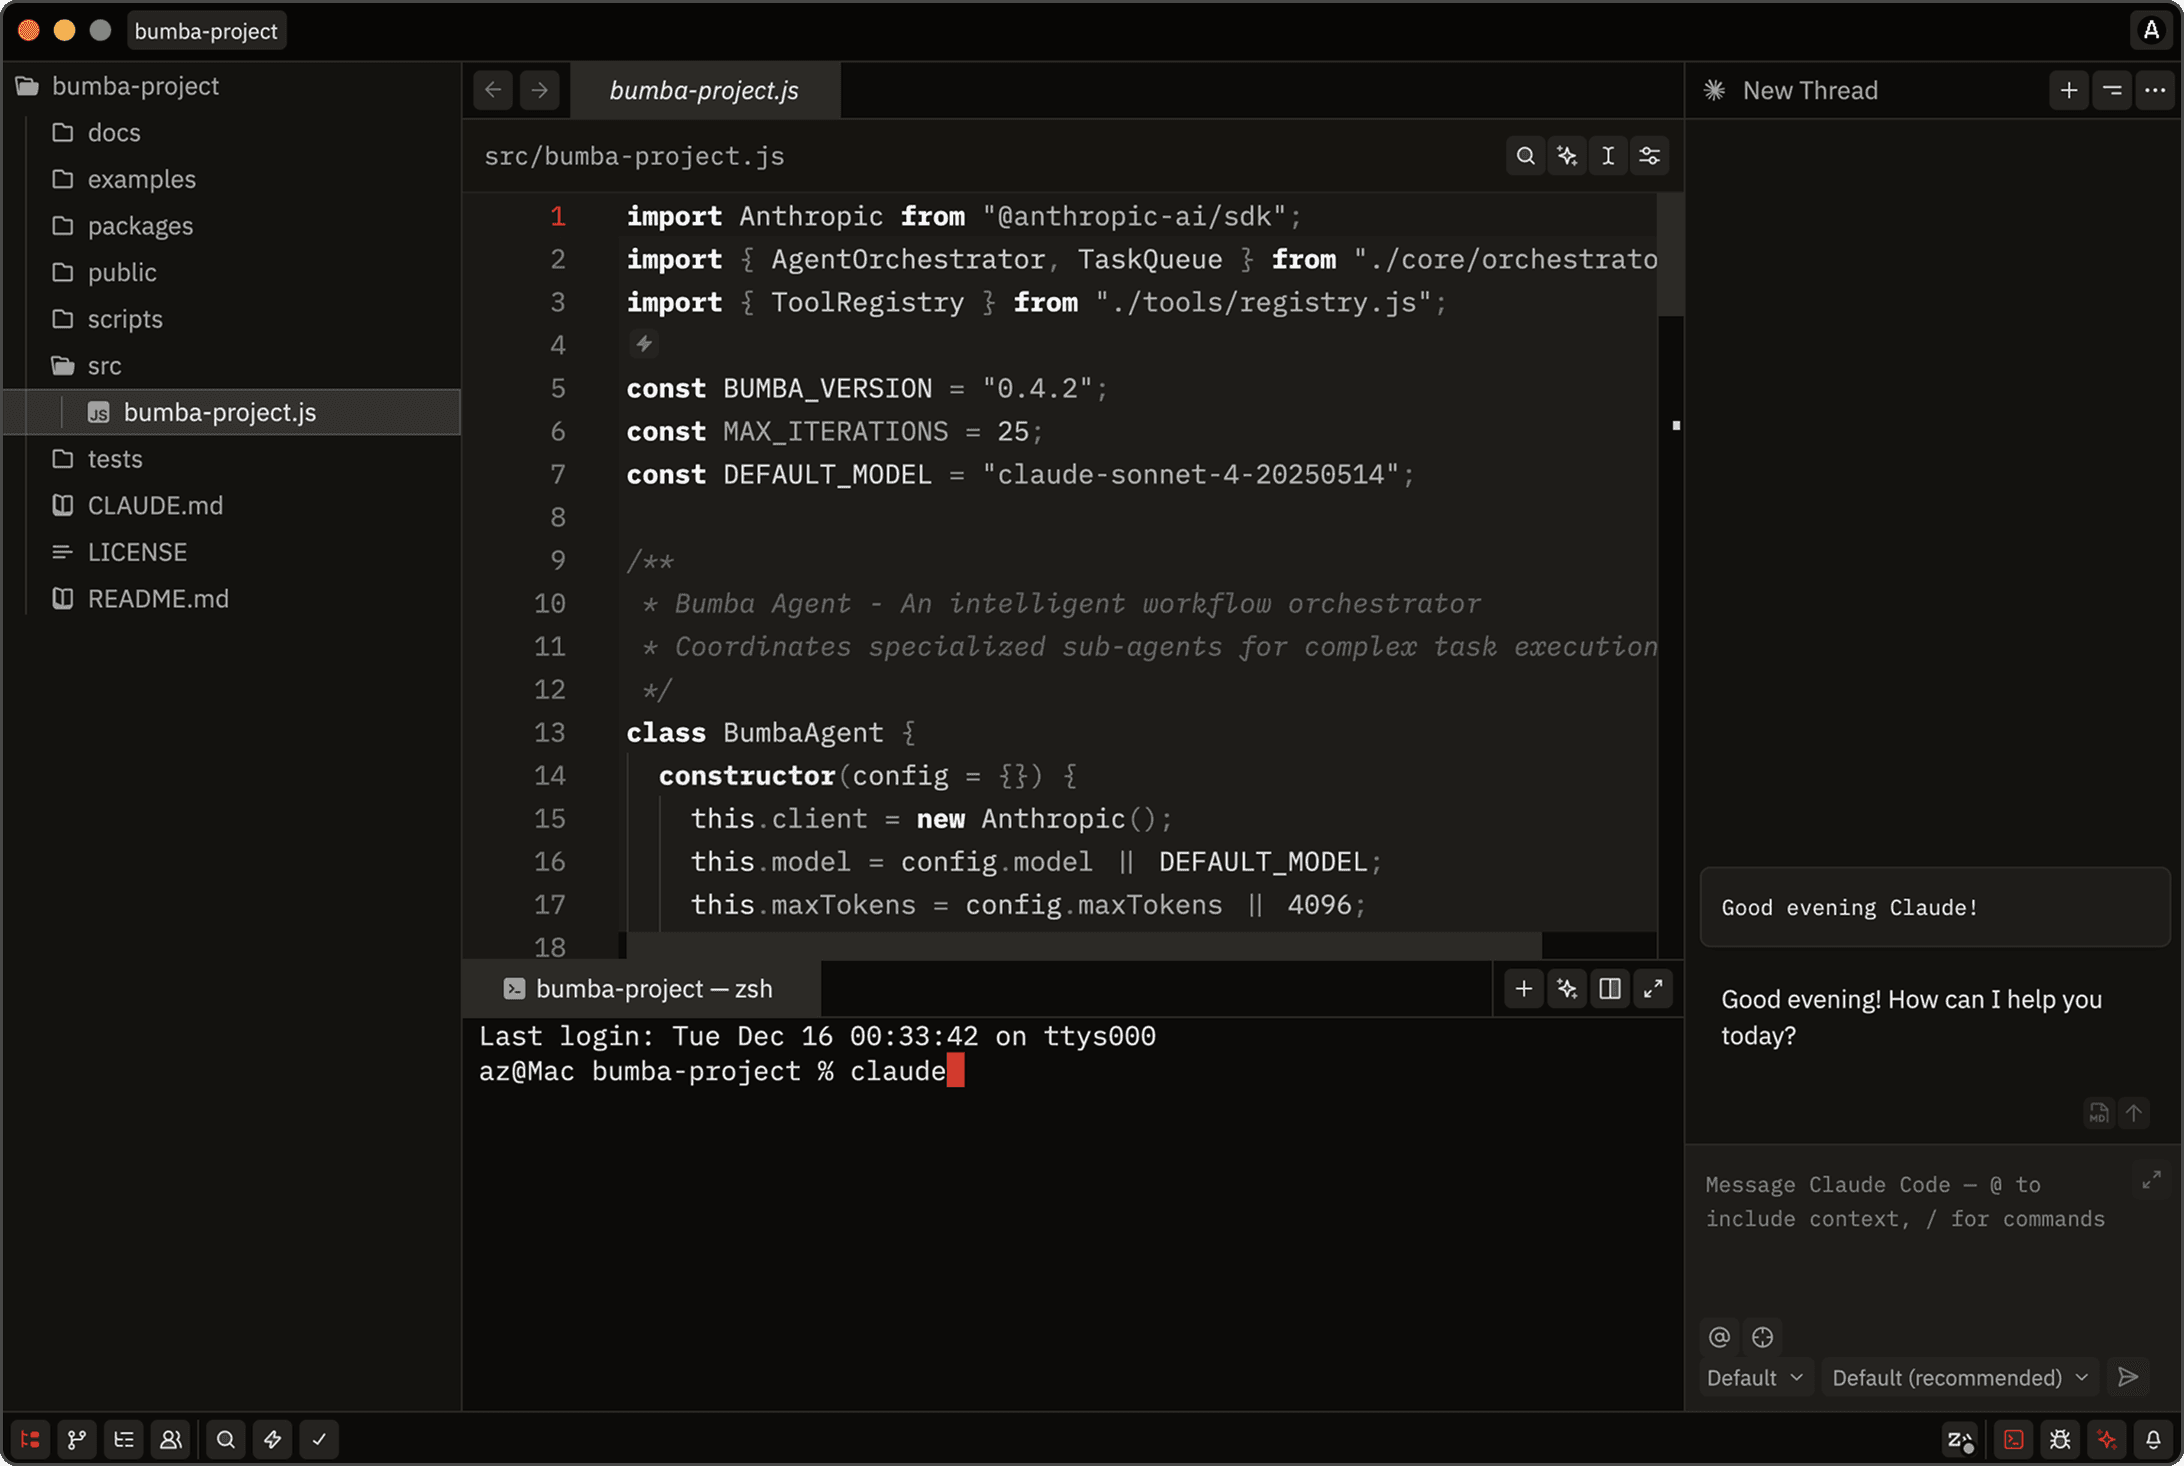Toggle the project panel icon in status bar
Screen dimensions: 2184x1466
pos(30,1439)
